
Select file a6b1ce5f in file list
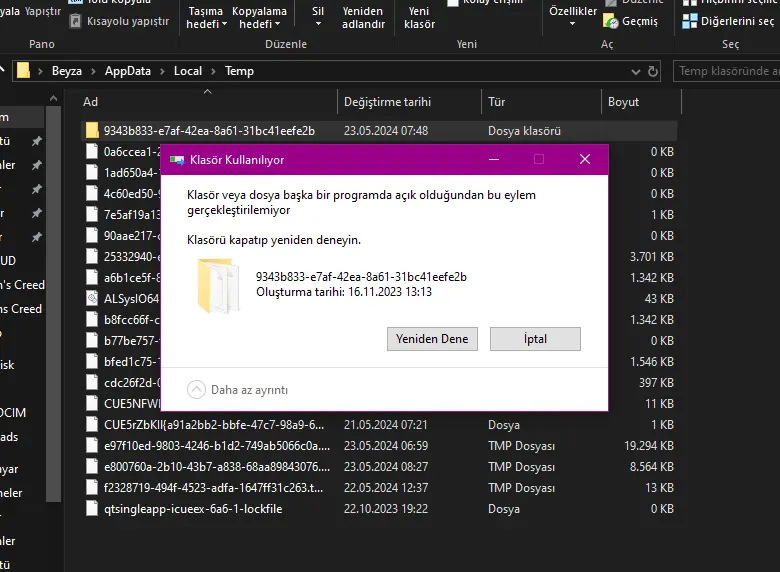[132, 278]
